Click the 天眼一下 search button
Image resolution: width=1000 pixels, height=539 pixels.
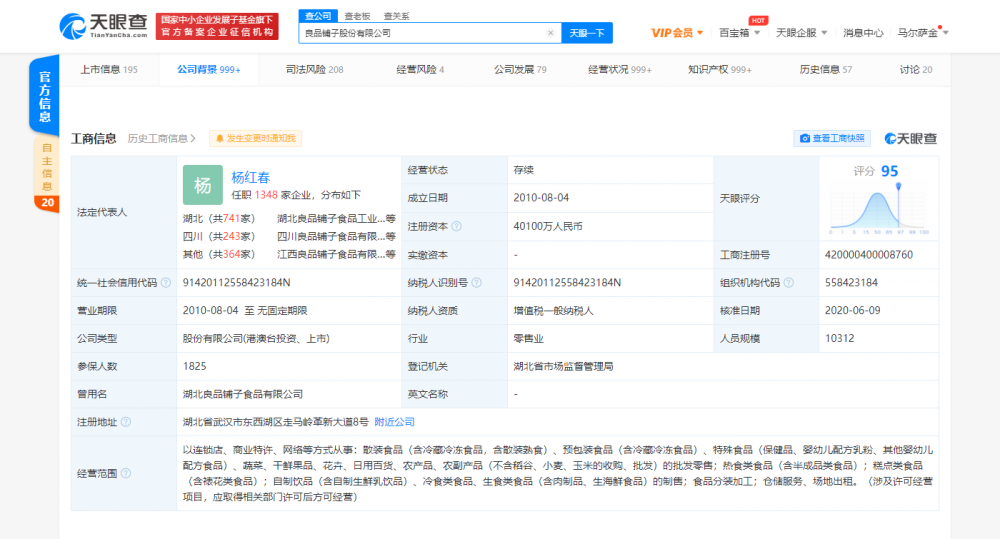(587, 33)
